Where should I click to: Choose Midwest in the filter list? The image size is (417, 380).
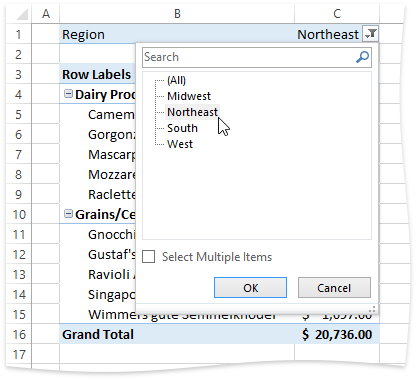coord(189,96)
